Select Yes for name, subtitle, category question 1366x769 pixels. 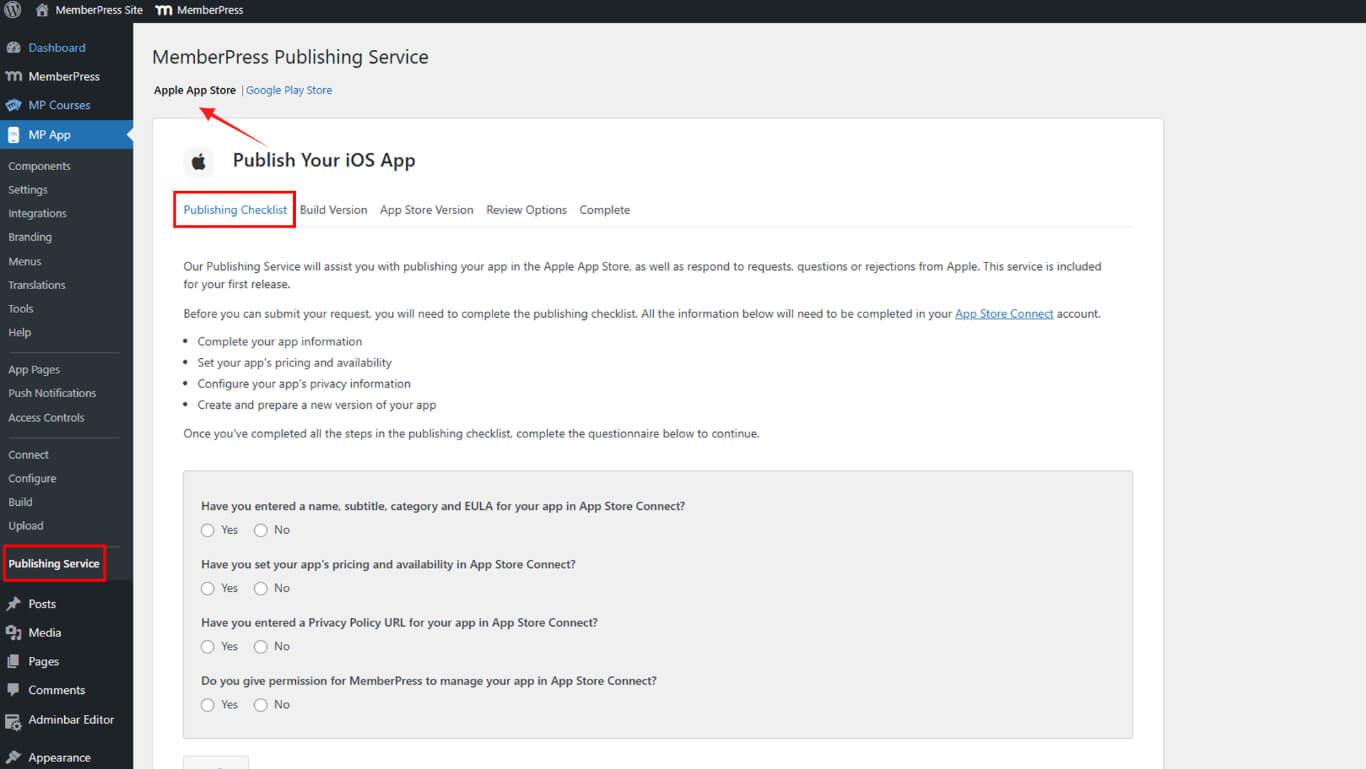pyautogui.click(x=208, y=531)
